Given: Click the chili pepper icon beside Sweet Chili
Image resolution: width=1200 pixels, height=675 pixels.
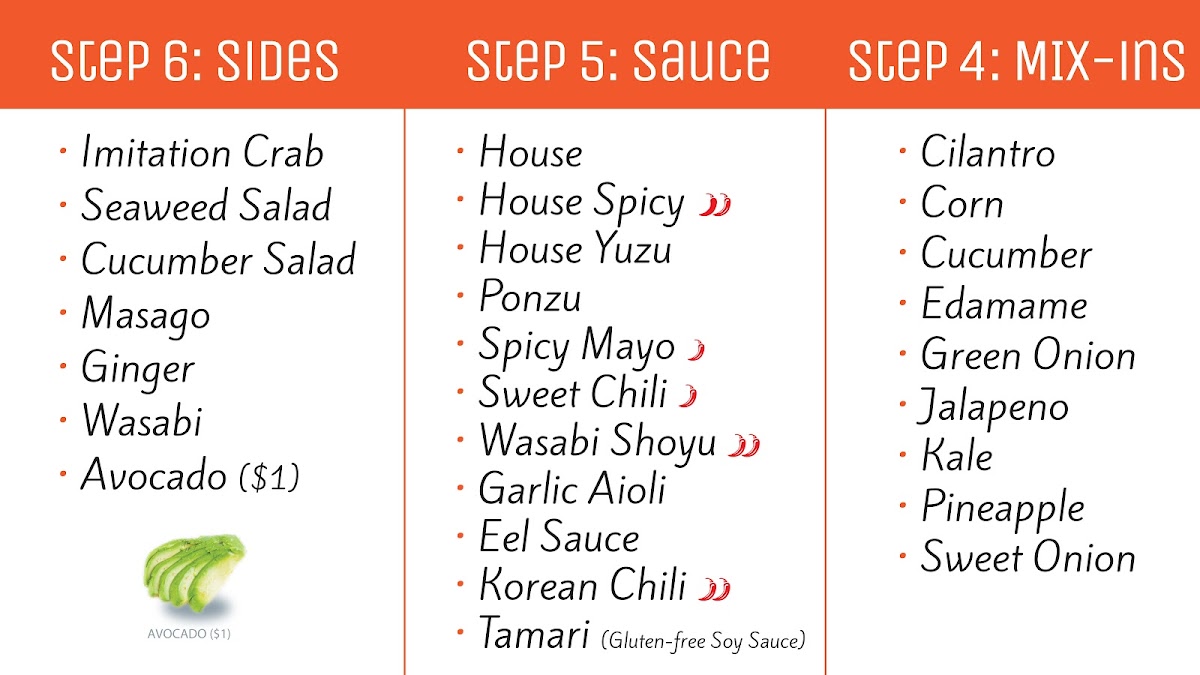Looking at the screenshot, I should click(x=687, y=396).
